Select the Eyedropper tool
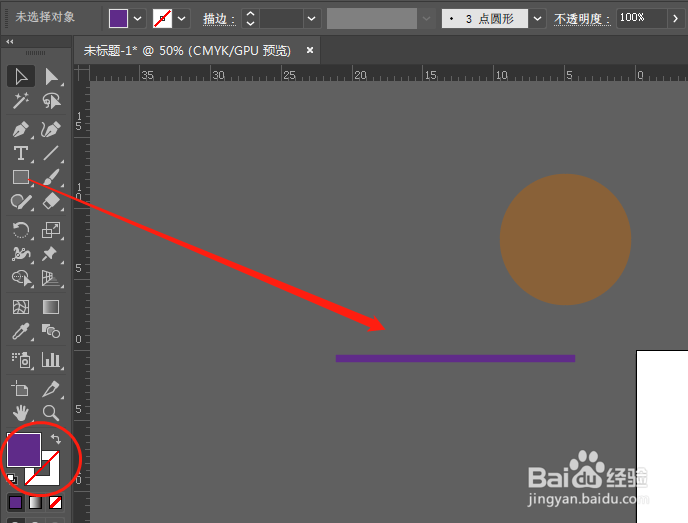This screenshot has width=688, height=523. pyautogui.click(x=21, y=331)
